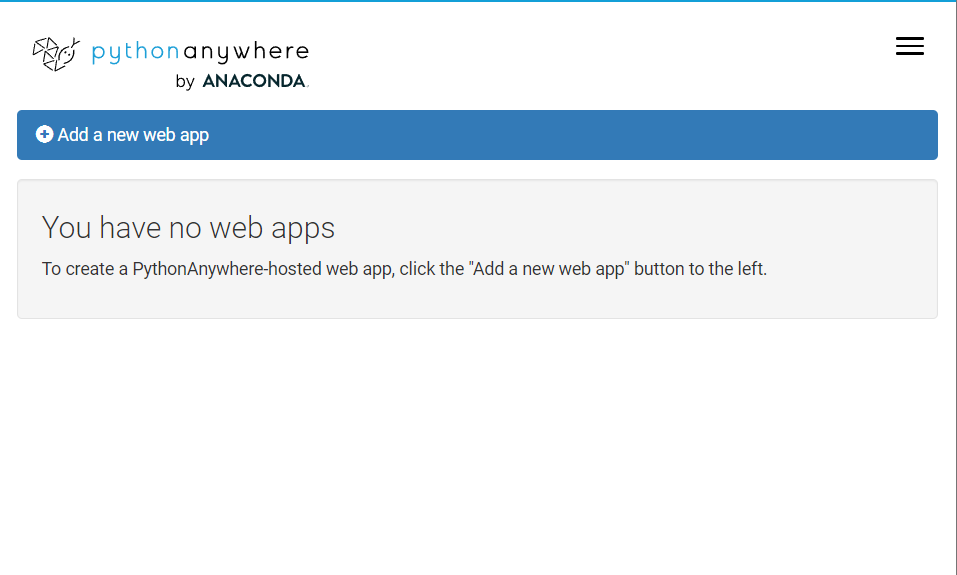The height and width of the screenshot is (575, 957).
Task: Click the plus icon on the Add button
Action: 45,134
